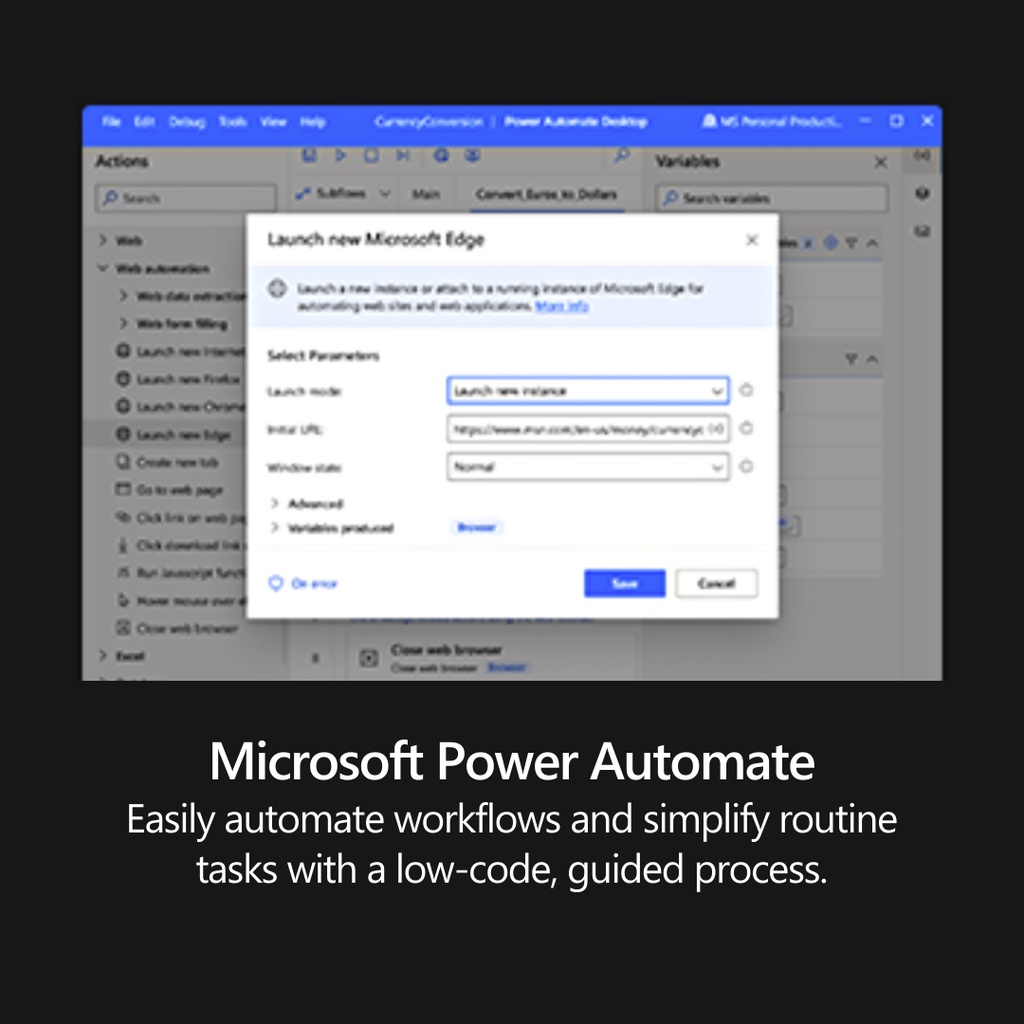
Task: Open the View menu
Action: click(273, 121)
